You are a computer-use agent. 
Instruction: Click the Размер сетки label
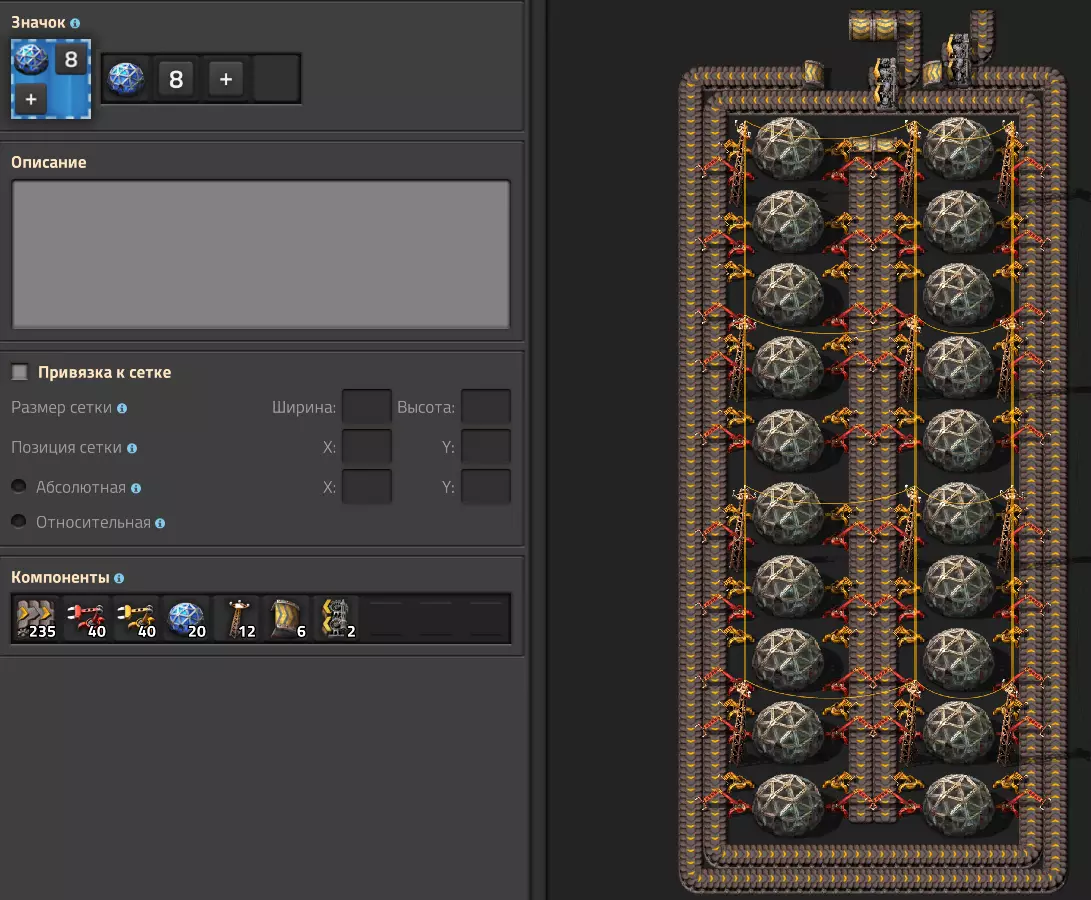pos(61,407)
